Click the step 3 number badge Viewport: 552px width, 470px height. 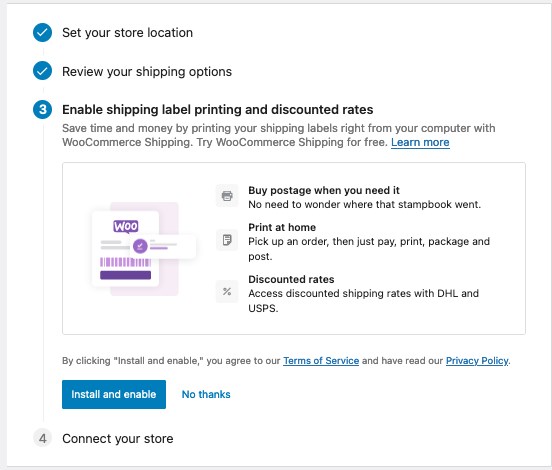point(42,109)
